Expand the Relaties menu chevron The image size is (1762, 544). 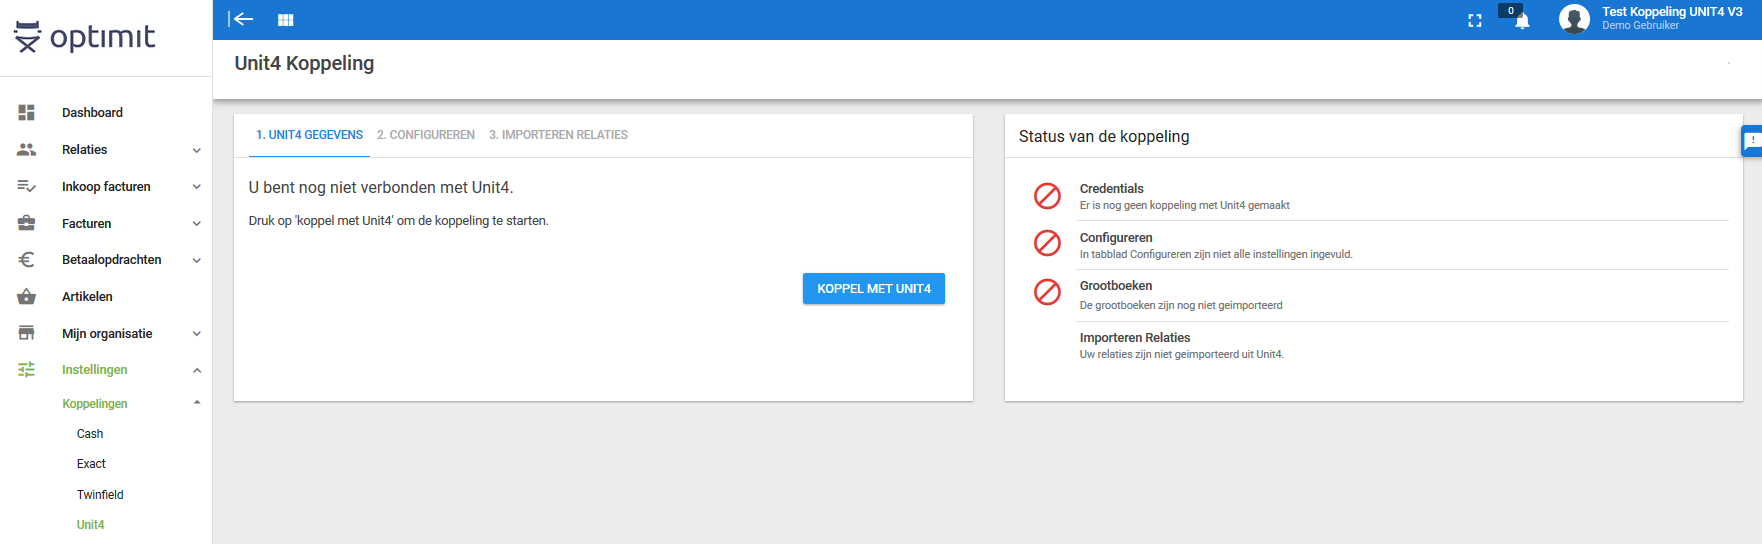[x=197, y=150]
